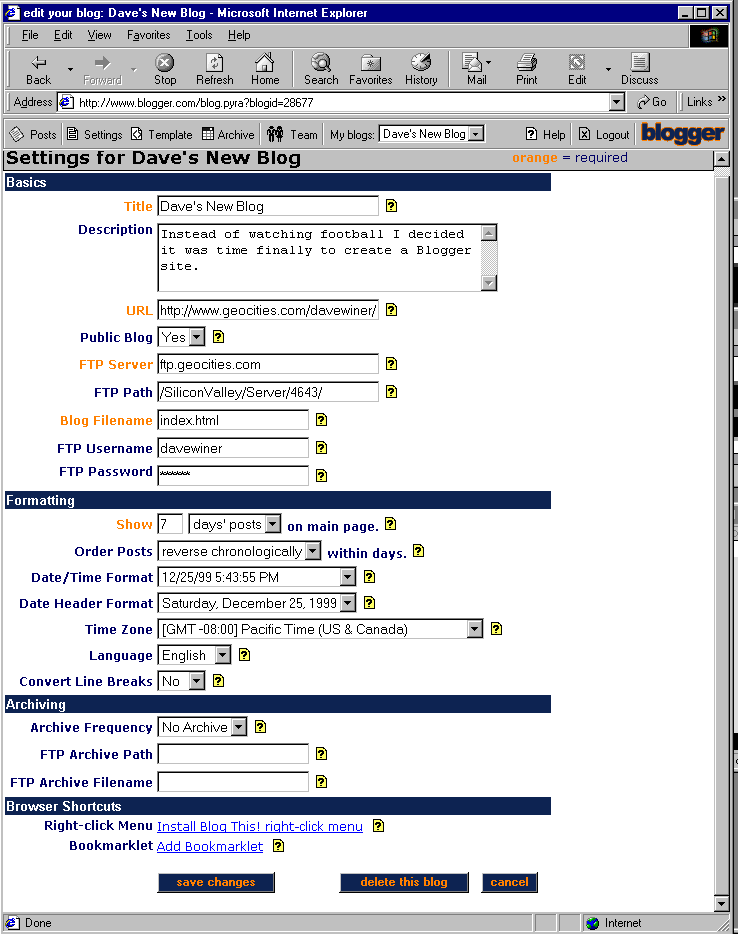Click Install Blog This! right-click menu link

(260, 826)
